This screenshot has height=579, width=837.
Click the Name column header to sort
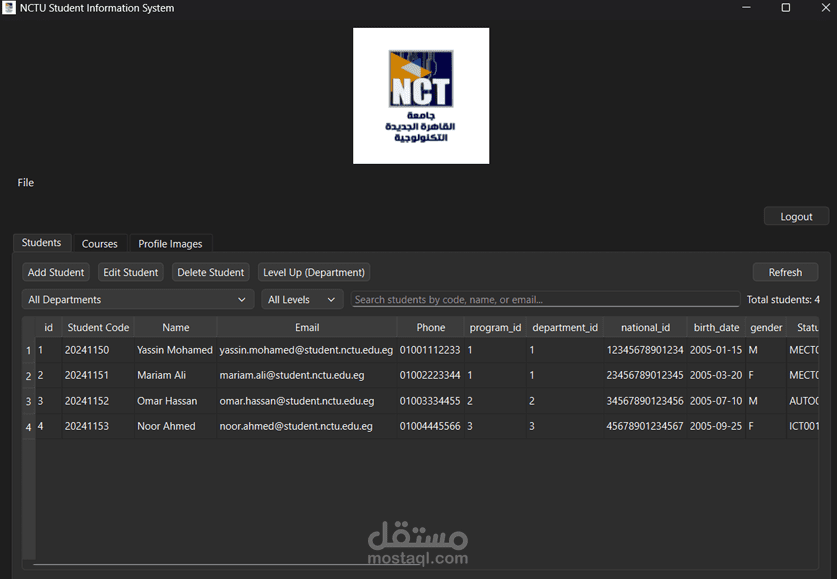tap(175, 327)
